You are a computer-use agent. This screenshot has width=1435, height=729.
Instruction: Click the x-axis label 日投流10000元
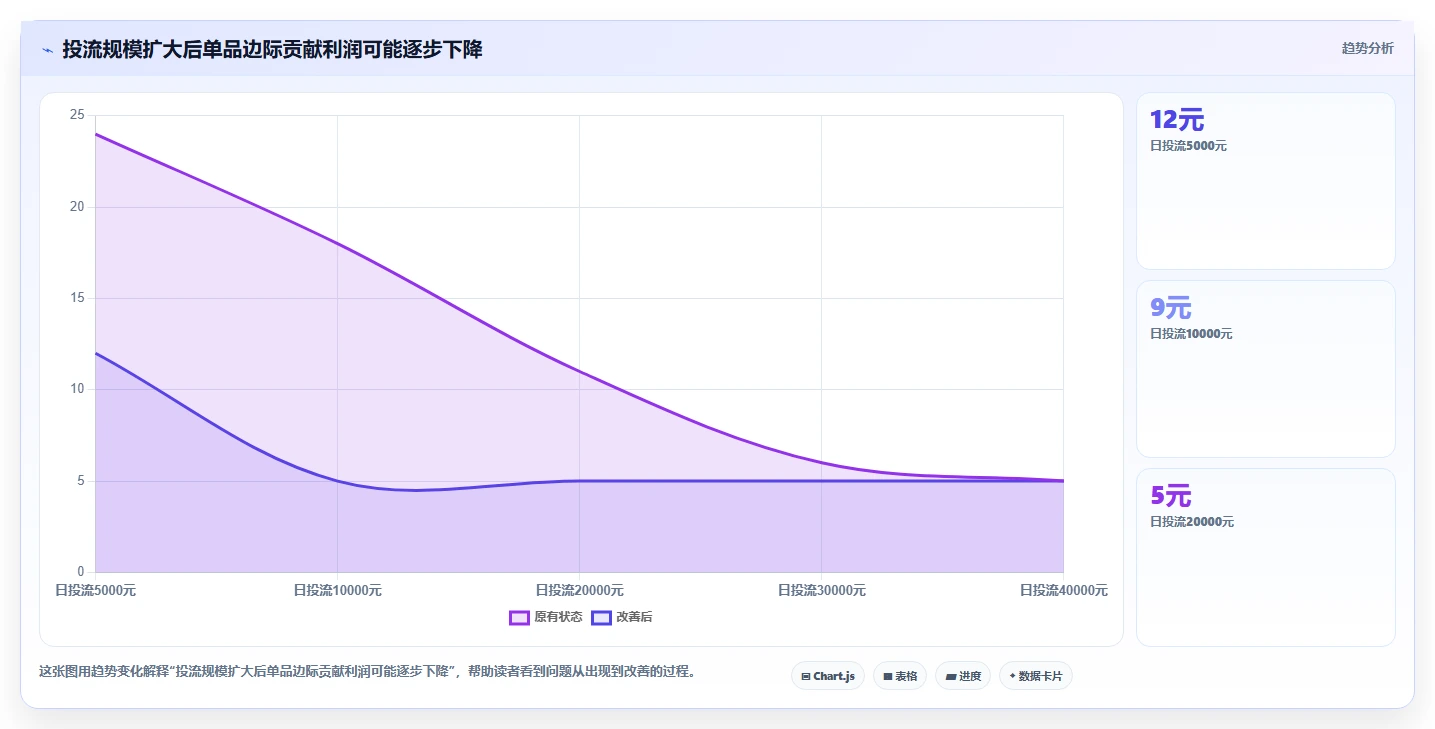(337, 590)
